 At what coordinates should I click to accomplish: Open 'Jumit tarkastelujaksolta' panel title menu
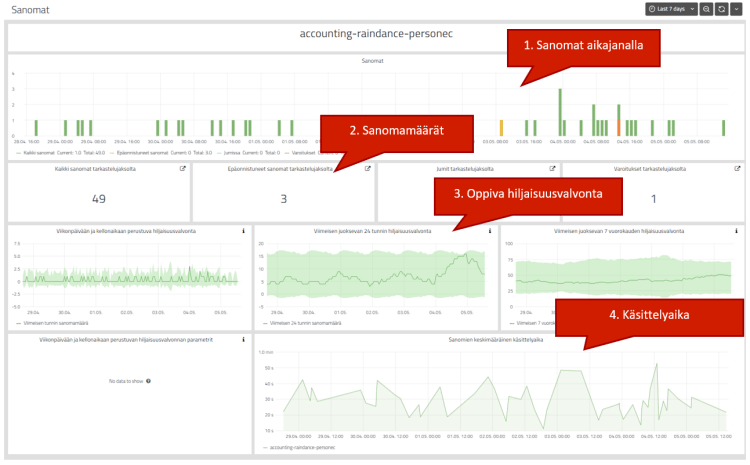coord(464,169)
